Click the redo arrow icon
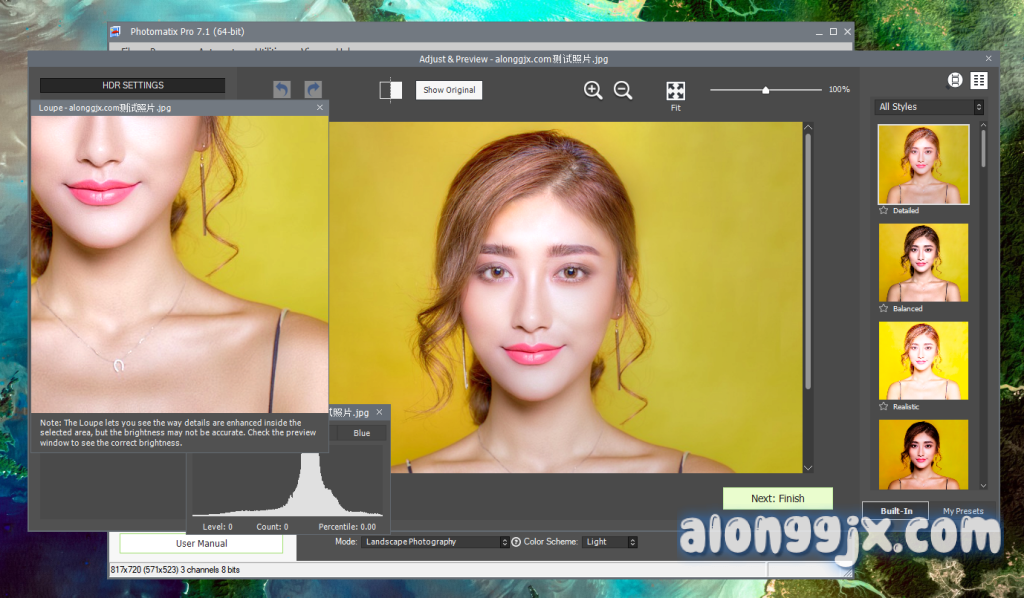 tap(313, 90)
